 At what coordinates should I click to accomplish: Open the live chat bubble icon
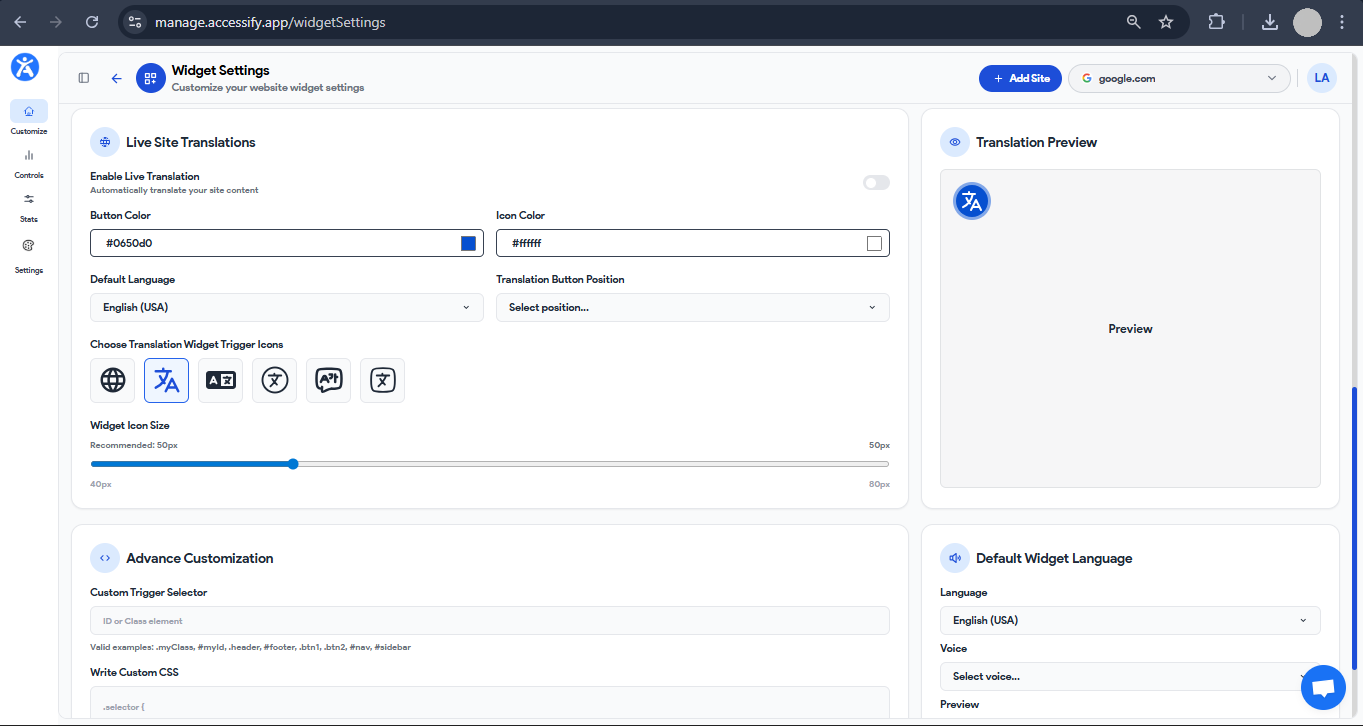(x=1323, y=687)
